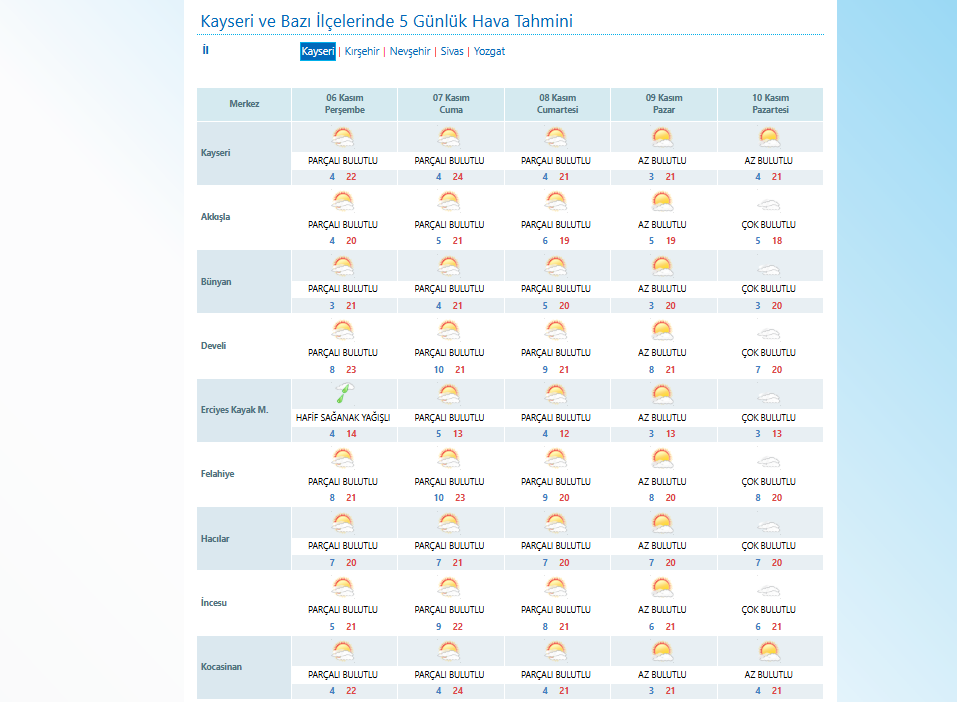This screenshot has width=957, height=702.
Task: Click Akkışla cloudy icon for 10 Kasım Pazartesi
Action: [769, 203]
